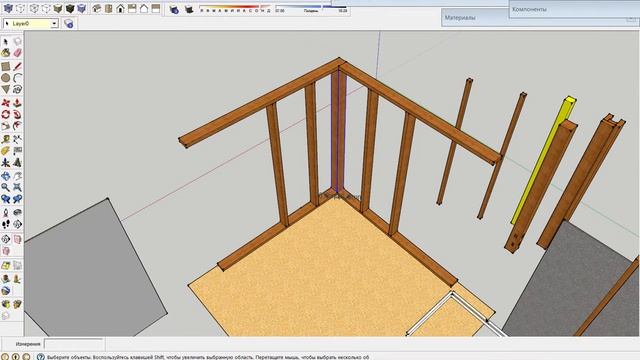Click the Google Earth preview icon
Screen dimensions: 640x360
tap(6, 291)
